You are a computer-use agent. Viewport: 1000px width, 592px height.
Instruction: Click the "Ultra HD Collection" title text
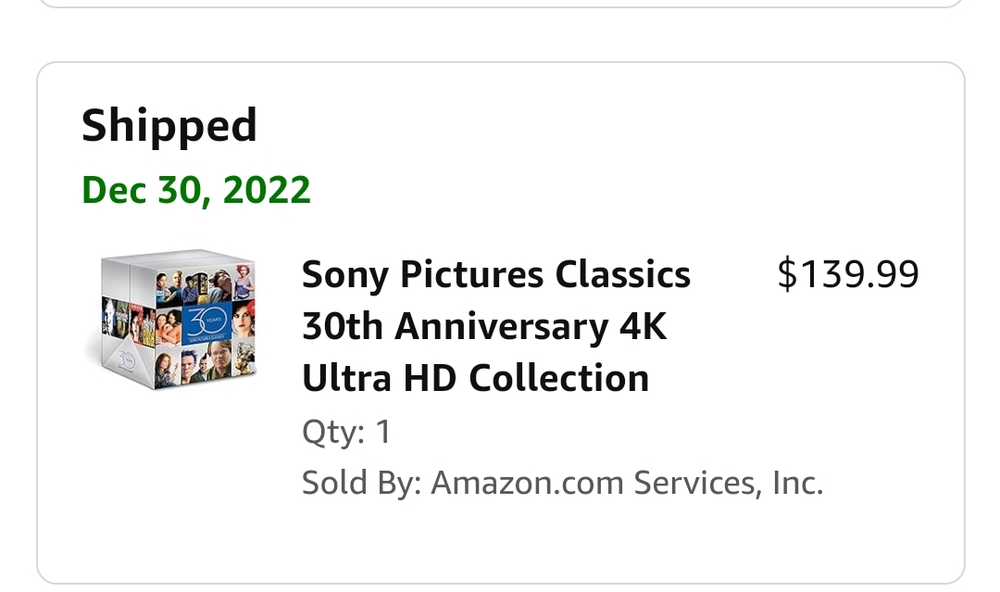tap(475, 378)
